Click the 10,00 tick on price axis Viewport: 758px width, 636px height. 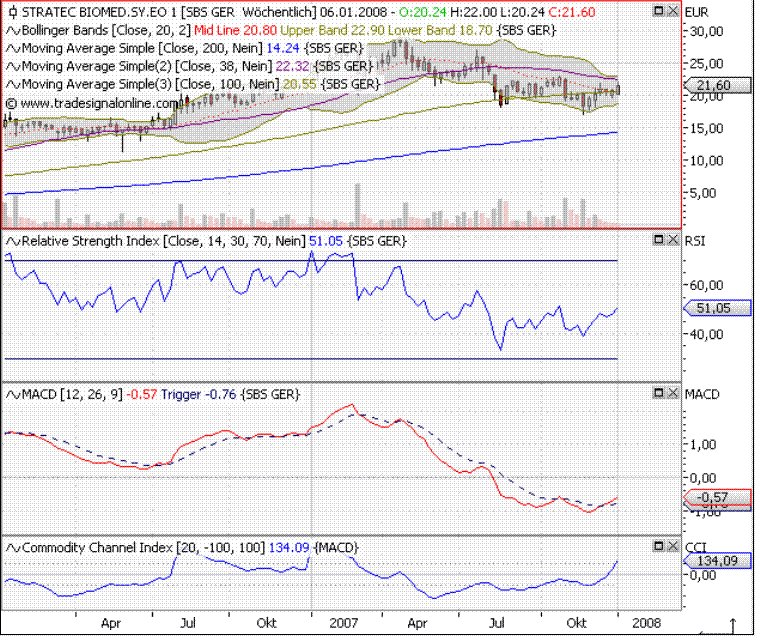click(x=707, y=161)
